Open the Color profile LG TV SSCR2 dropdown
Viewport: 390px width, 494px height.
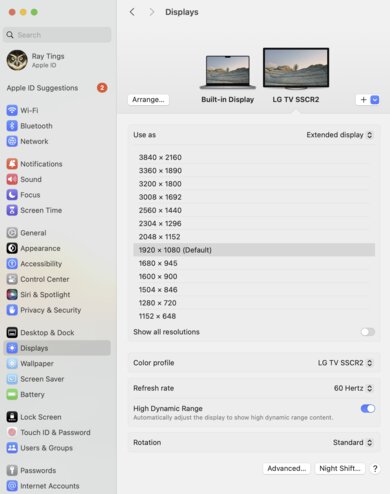point(345,363)
